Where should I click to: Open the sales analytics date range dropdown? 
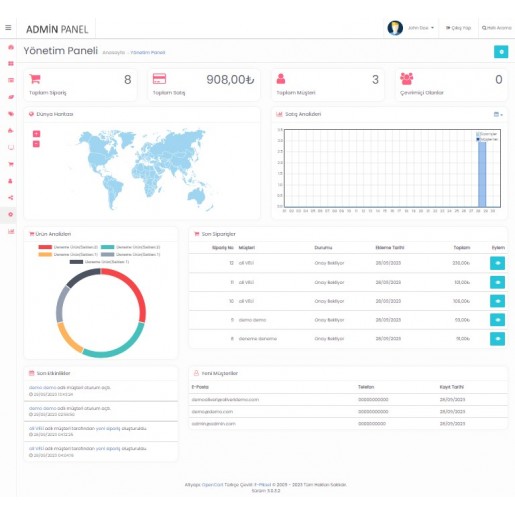click(498, 114)
